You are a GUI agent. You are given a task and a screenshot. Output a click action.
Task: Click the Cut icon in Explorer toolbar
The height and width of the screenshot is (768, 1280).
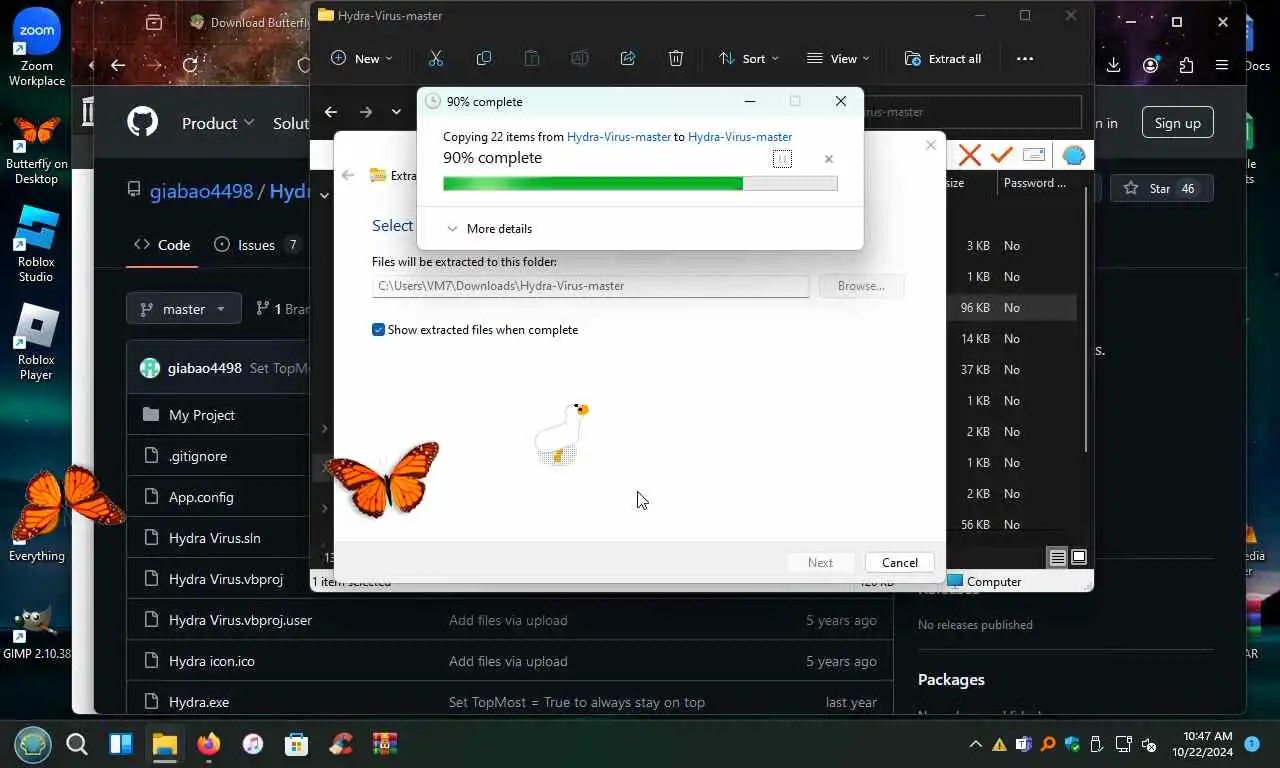click(x=436, y=59)
